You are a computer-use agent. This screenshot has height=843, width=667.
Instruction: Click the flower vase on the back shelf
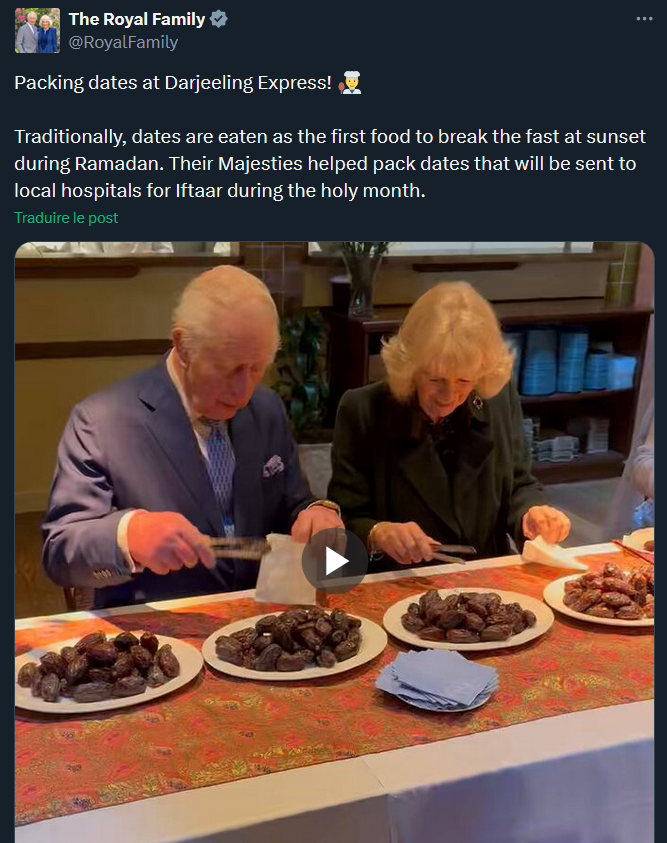coord(362,280)
